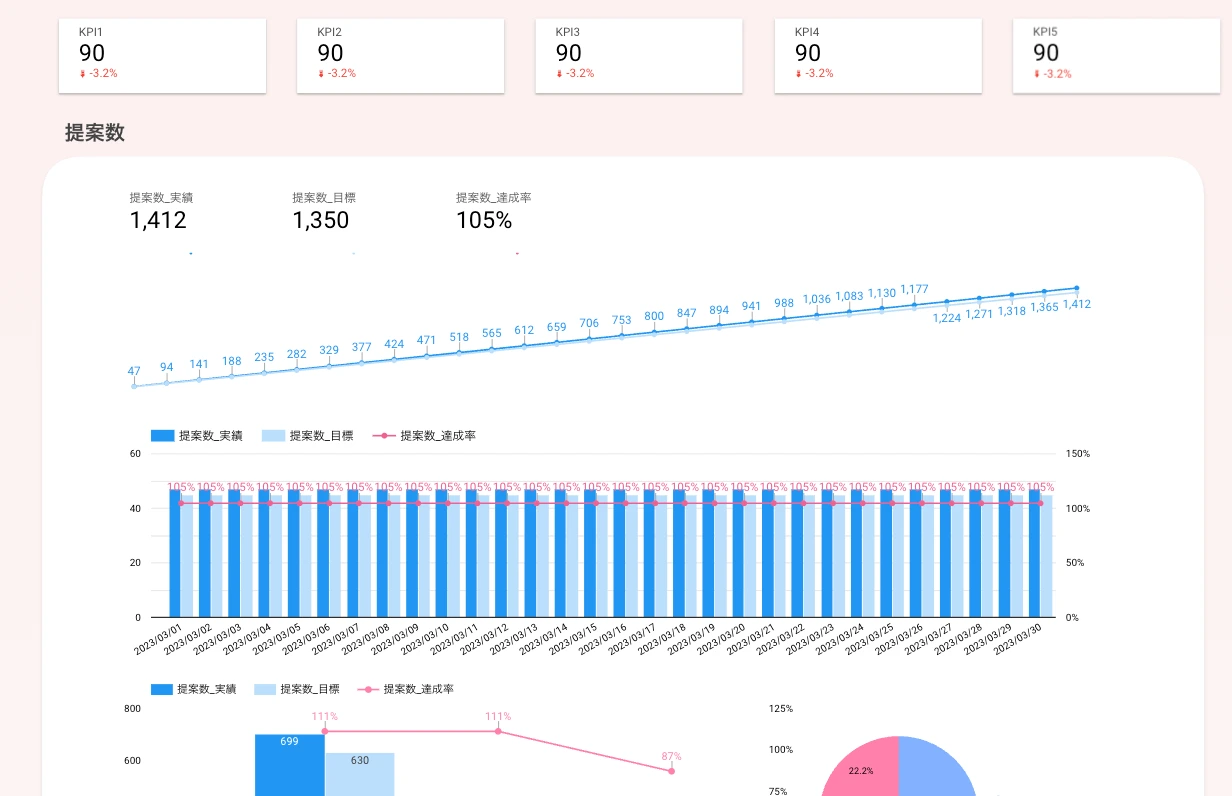Click the red down arrow in KPI3 card
The width and height of the screenshot is (1232, 796).
point(560,74)
